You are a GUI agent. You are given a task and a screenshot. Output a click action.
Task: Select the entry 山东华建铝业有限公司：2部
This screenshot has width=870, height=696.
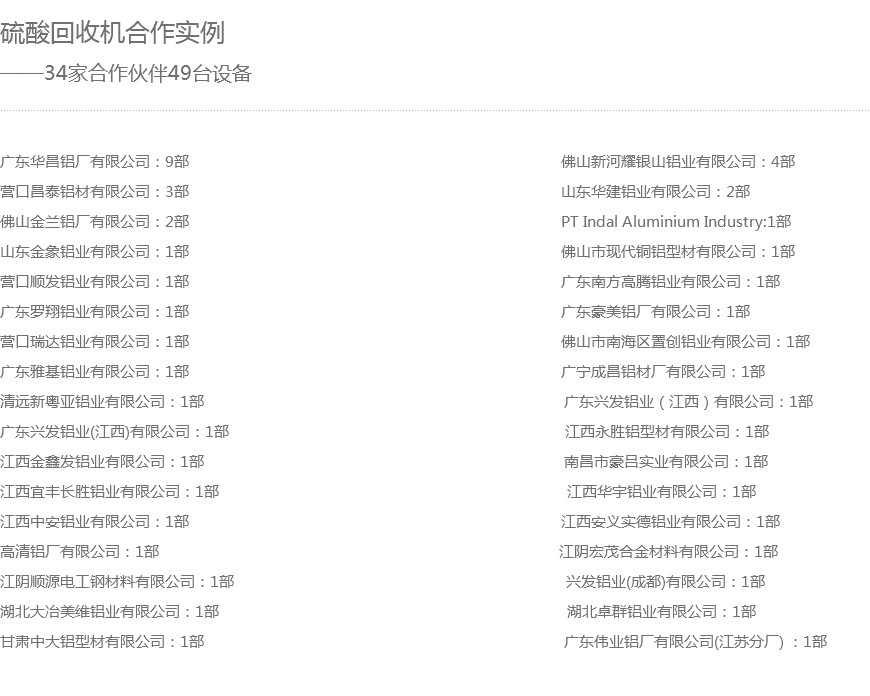(655, 191)
